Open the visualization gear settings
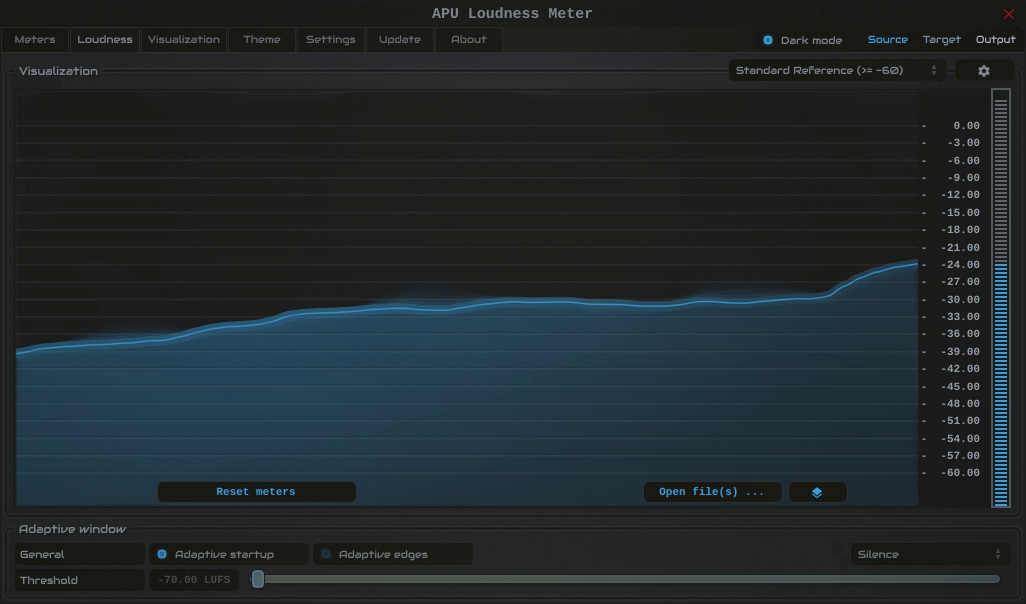 [984, 71]
